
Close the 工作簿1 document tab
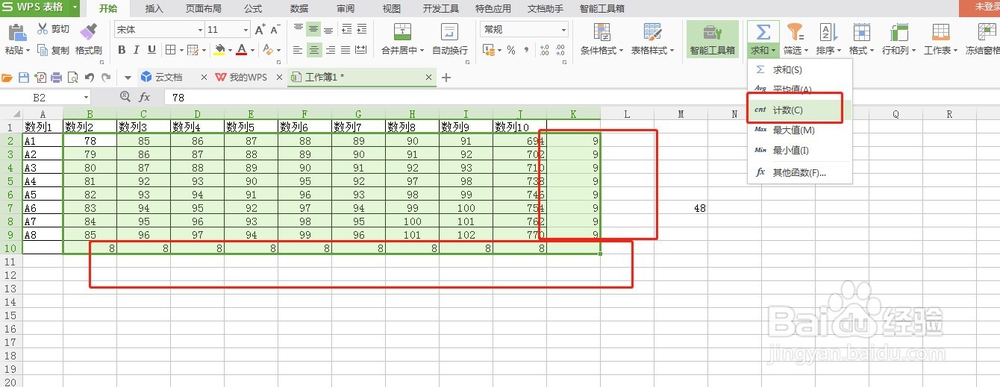(x=429, y=77)
